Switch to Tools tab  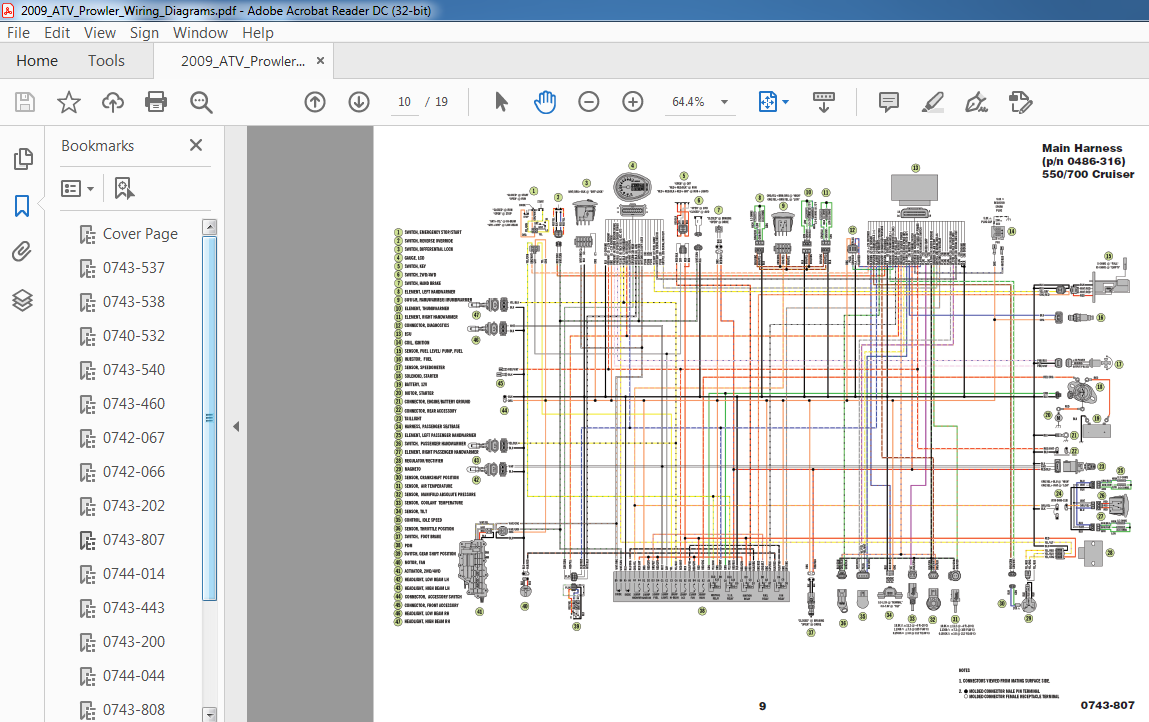(106, 61)
